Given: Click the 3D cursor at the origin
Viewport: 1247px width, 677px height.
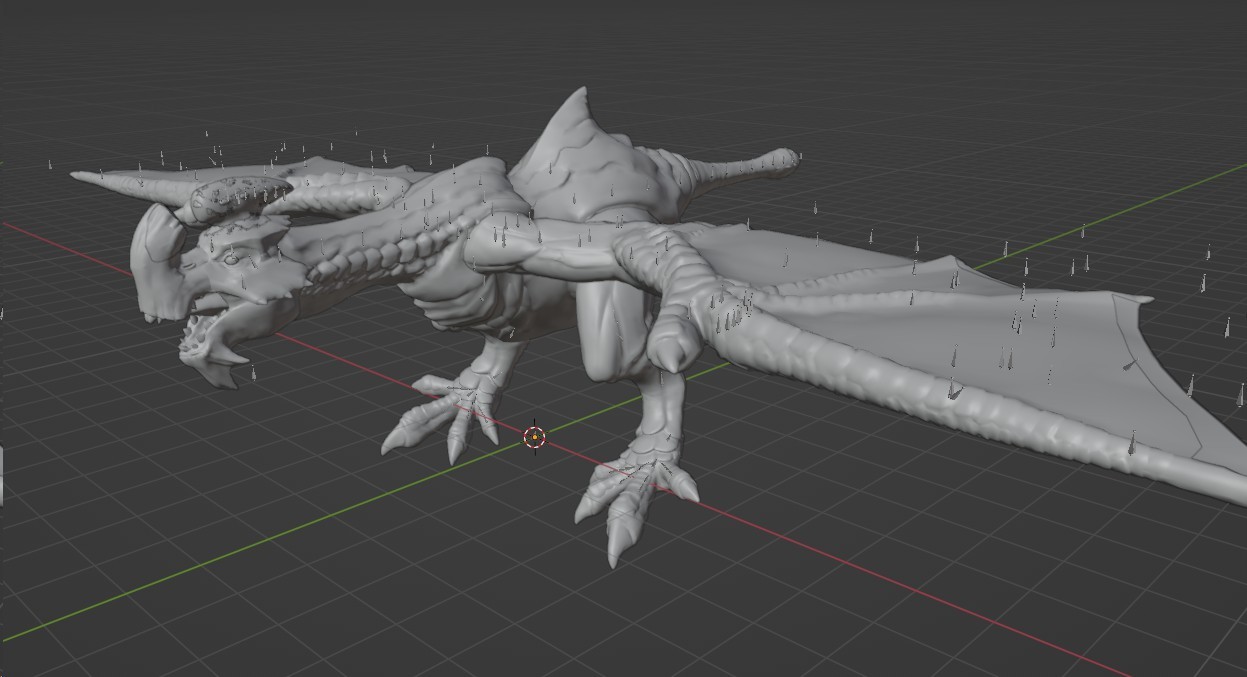Looking at the screenshot, I should (534, 437).
